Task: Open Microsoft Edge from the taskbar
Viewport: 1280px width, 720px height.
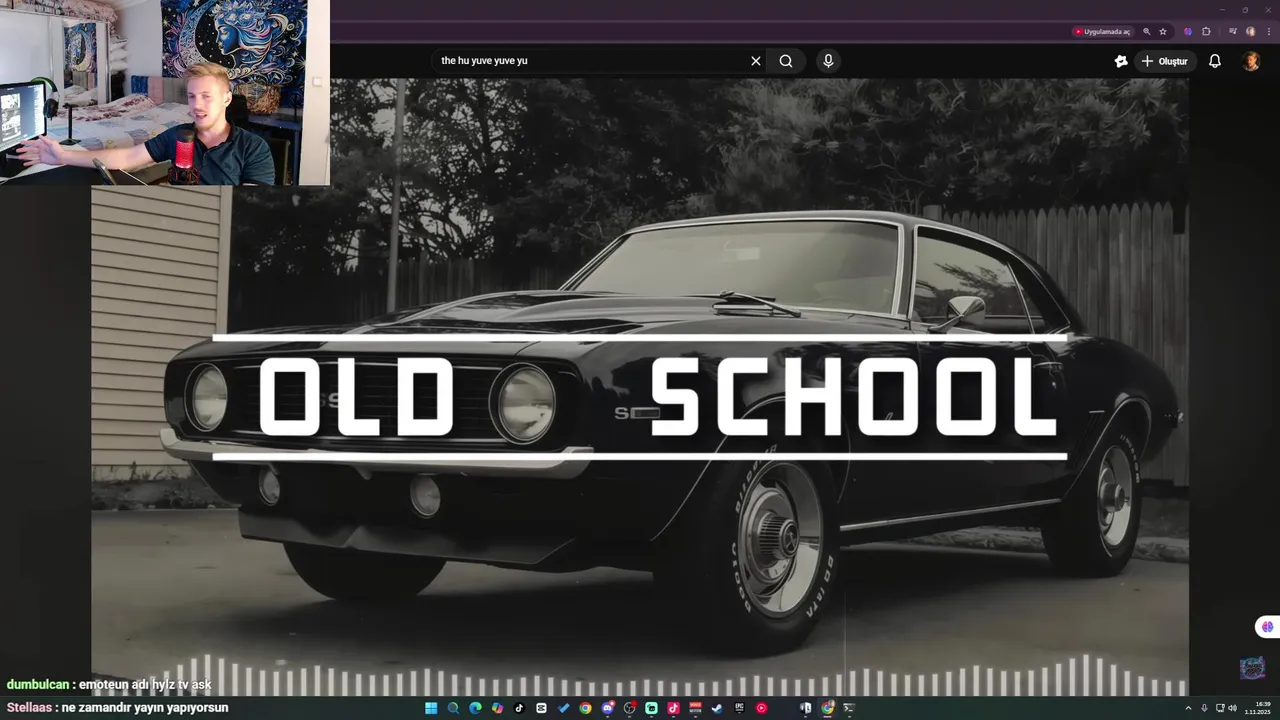Action: click(x=475, y=708)
